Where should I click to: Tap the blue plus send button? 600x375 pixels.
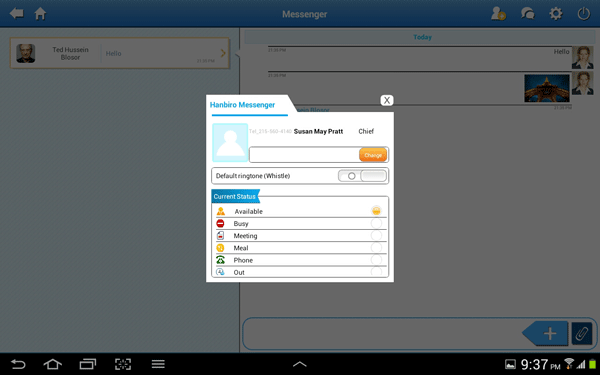tap(546, 333)
